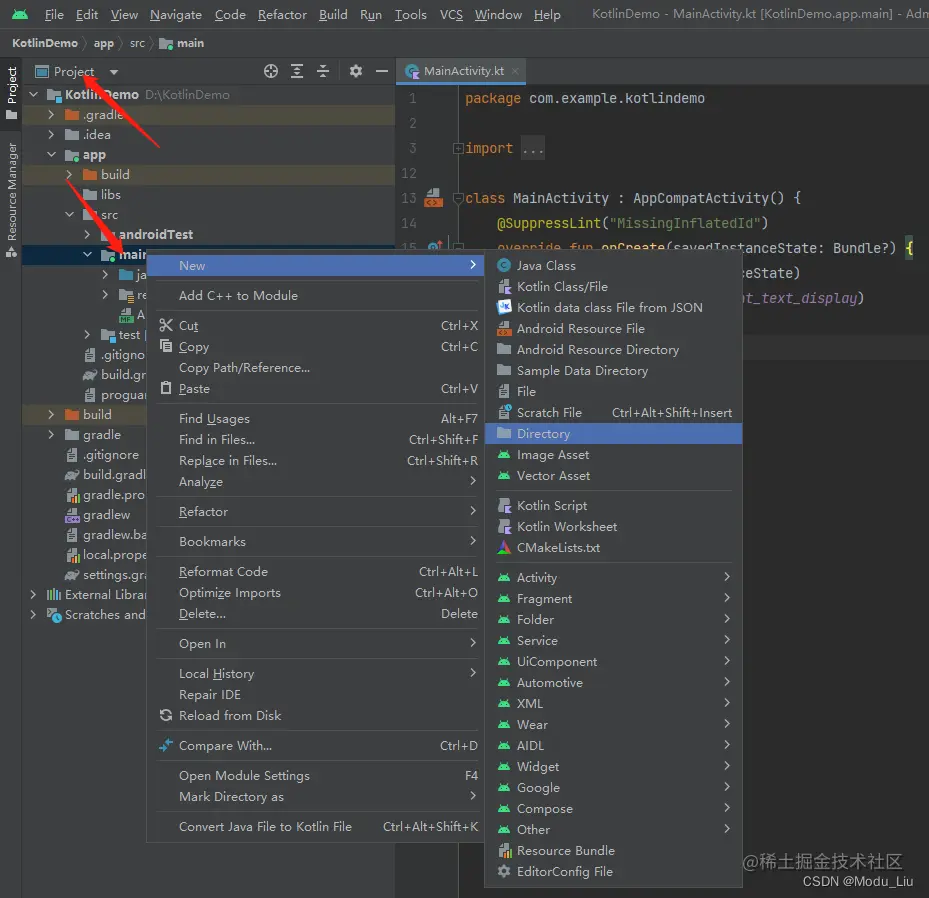929x898 pixels.
Task: Choose EditorConfig File
Action: (613, 872)
